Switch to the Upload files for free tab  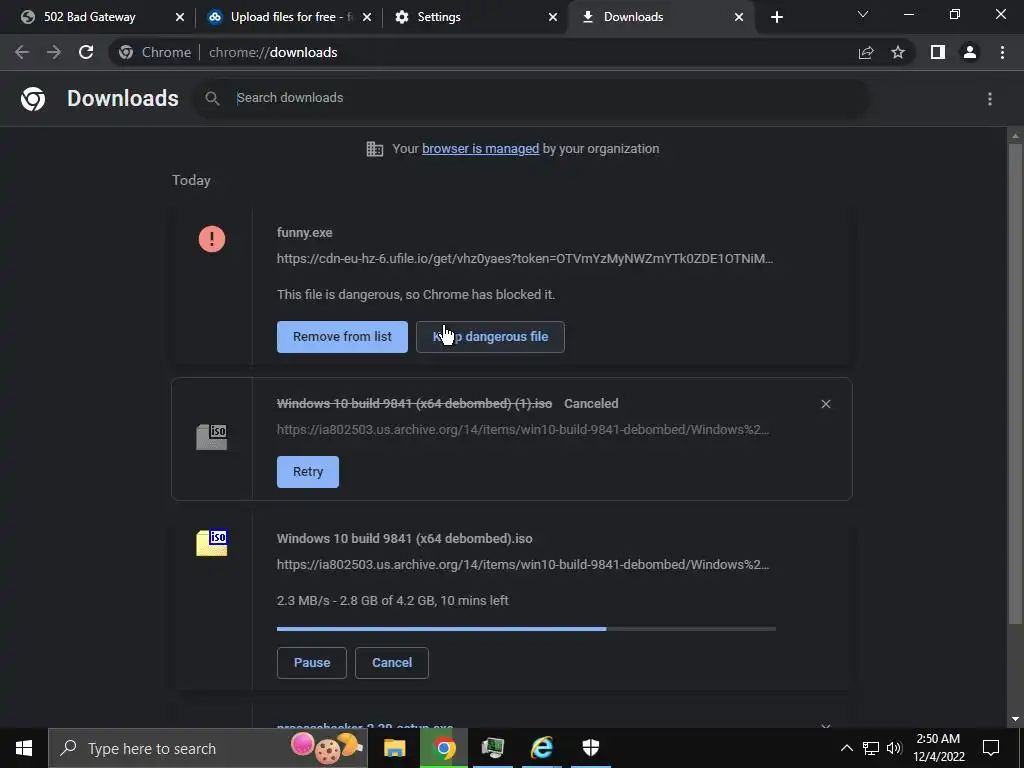coord(287,17)
